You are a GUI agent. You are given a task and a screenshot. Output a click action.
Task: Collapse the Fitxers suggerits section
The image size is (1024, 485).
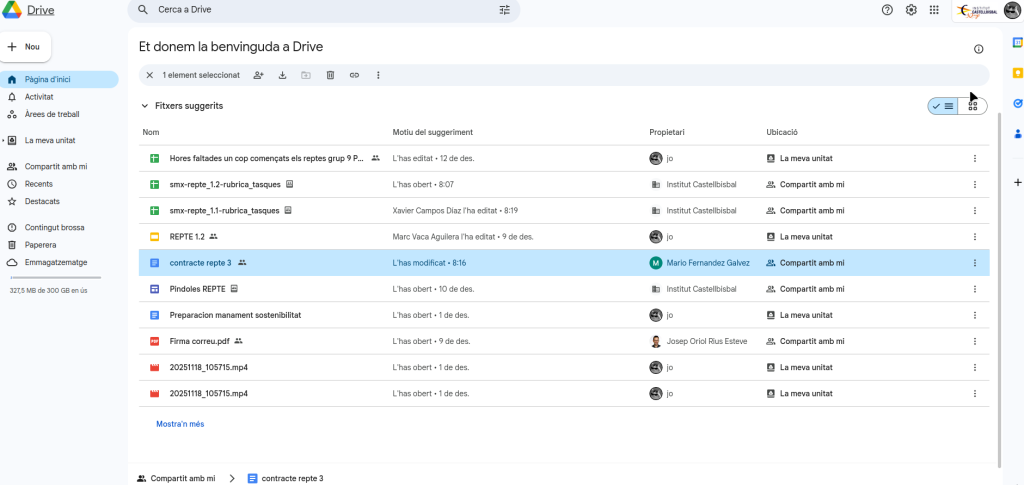tap(145, 106)
